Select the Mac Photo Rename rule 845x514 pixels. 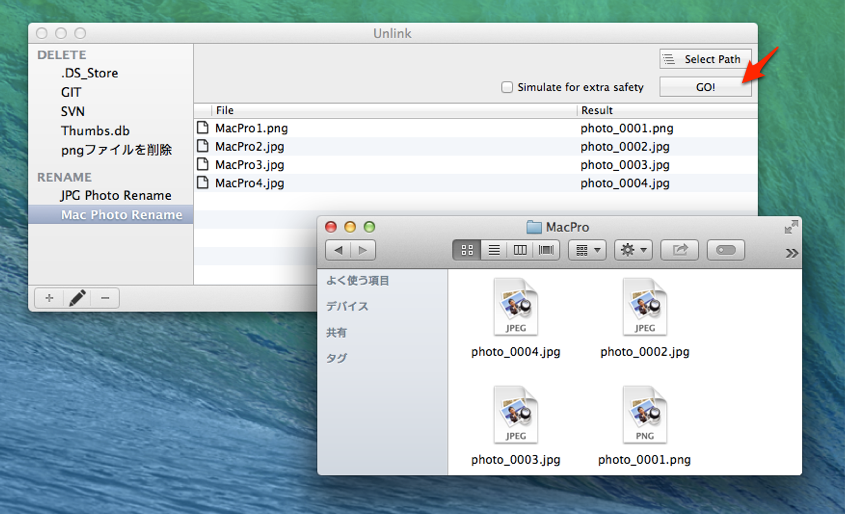(110, 214)
